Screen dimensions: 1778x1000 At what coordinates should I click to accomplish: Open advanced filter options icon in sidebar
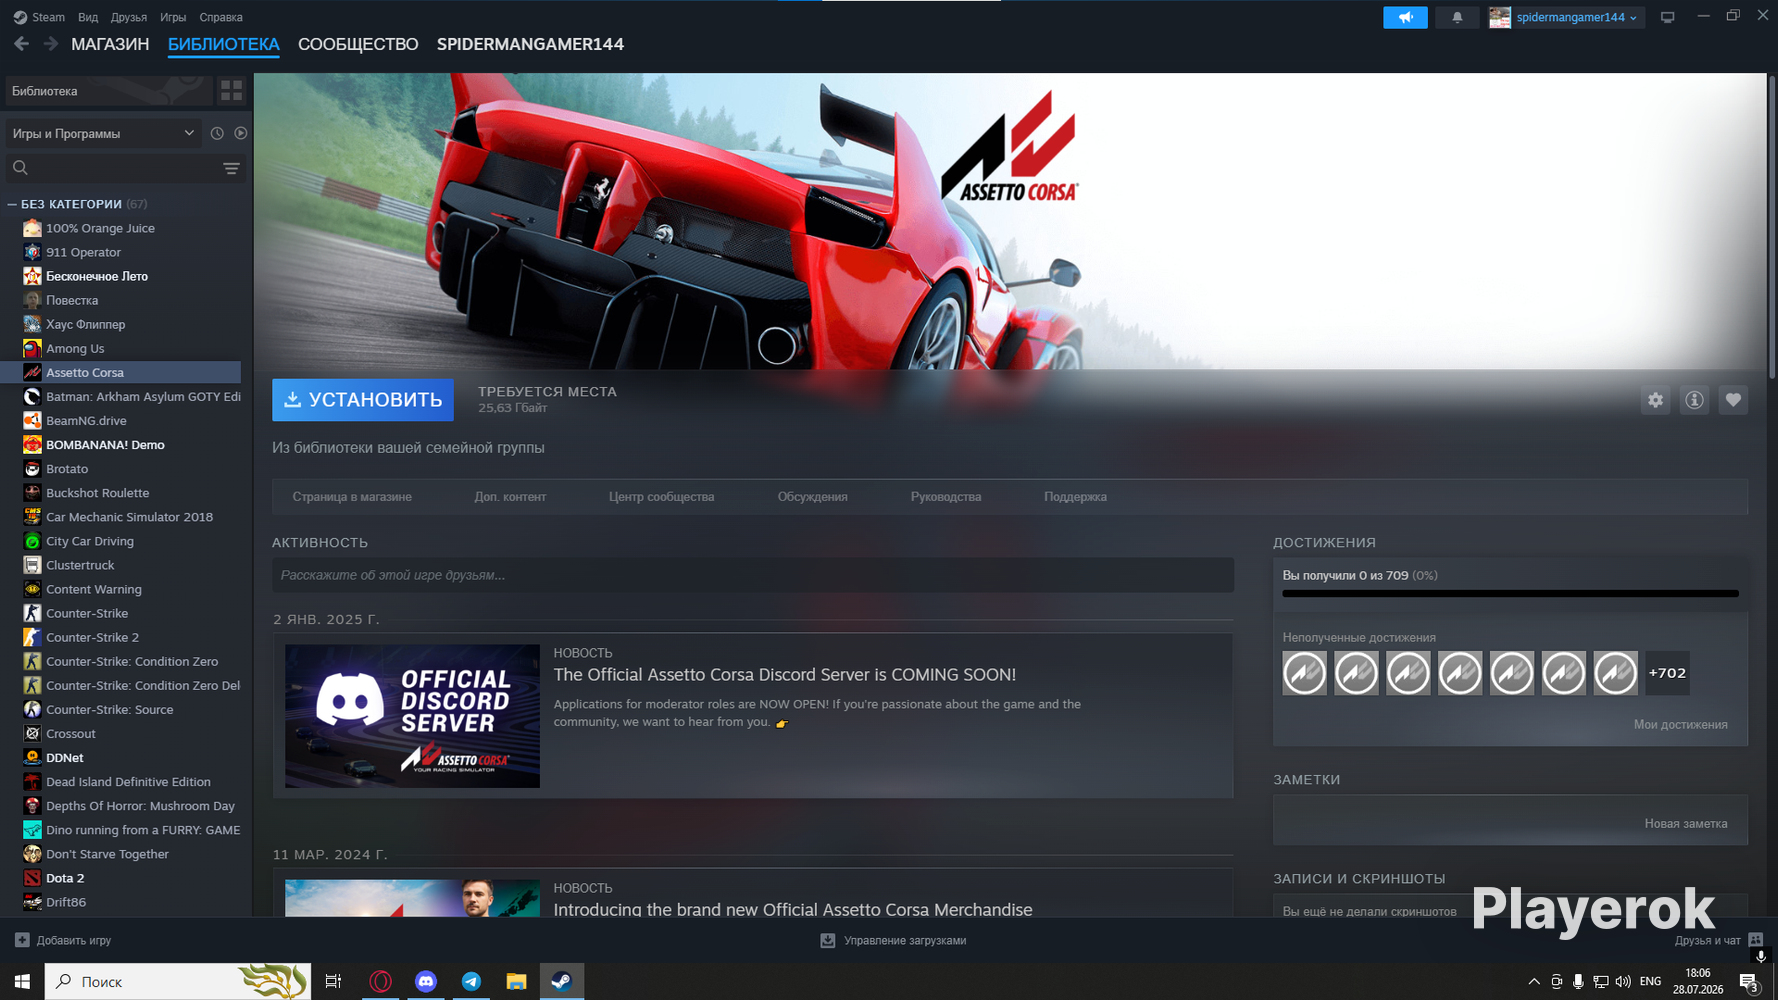[231, 168]
